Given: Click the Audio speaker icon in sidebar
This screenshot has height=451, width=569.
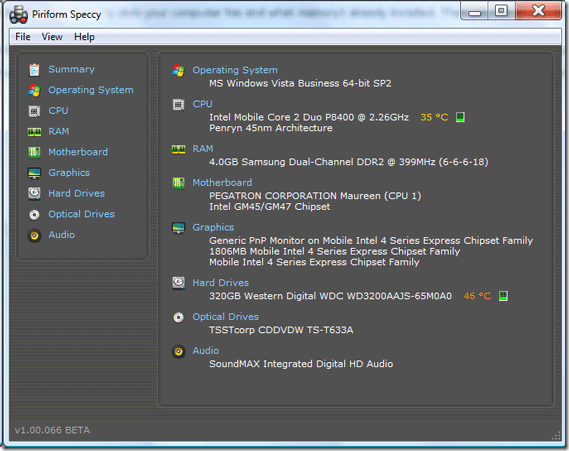Looking at the screenshot, I should pos(34,235).
